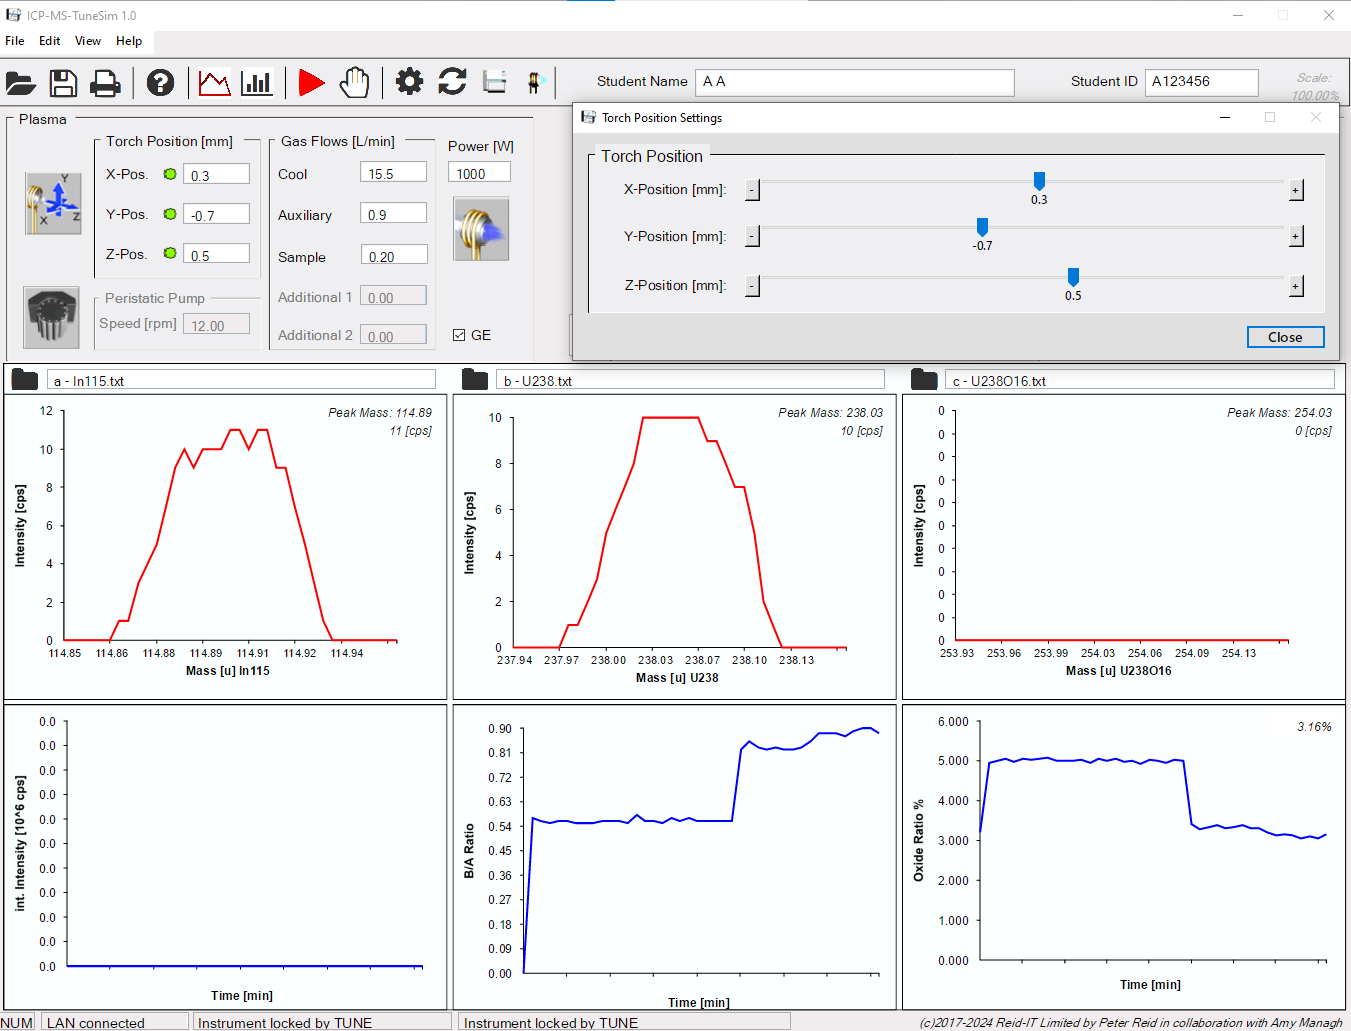
Task: Click the printer icon in toolbar
Action: pos(105,83)
